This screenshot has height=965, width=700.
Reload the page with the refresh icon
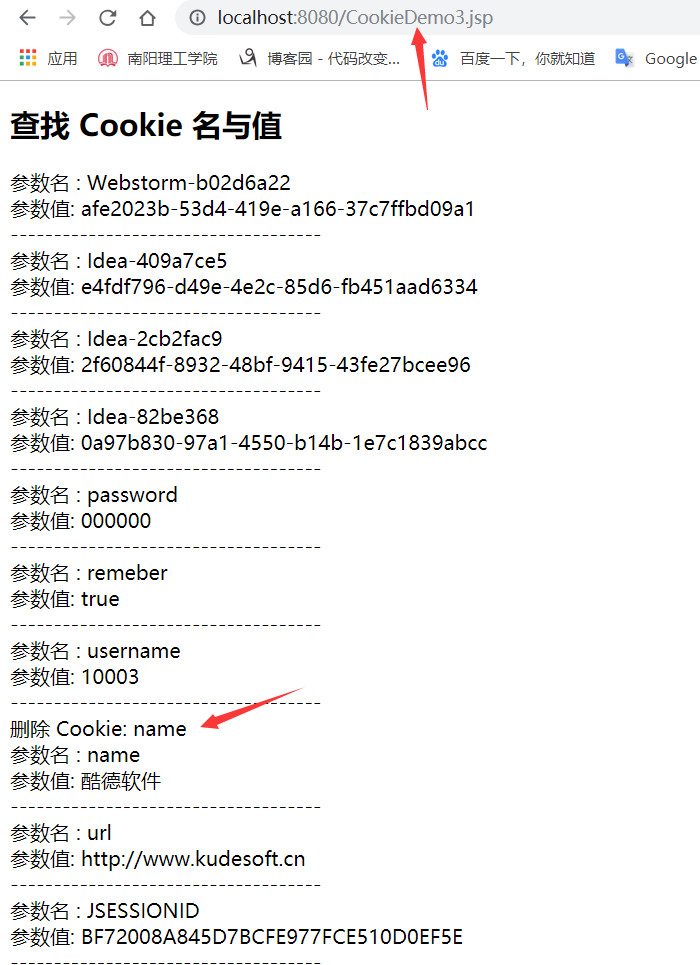tap(108, 18)
